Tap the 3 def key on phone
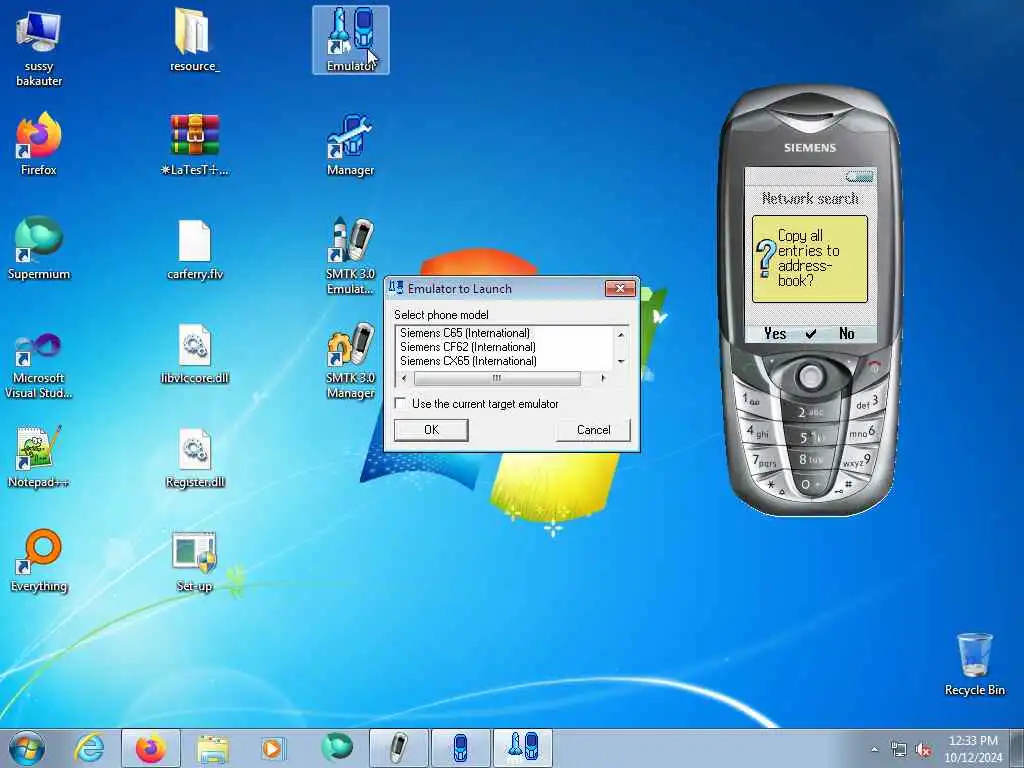The image size is (1024, 768). 867,403
